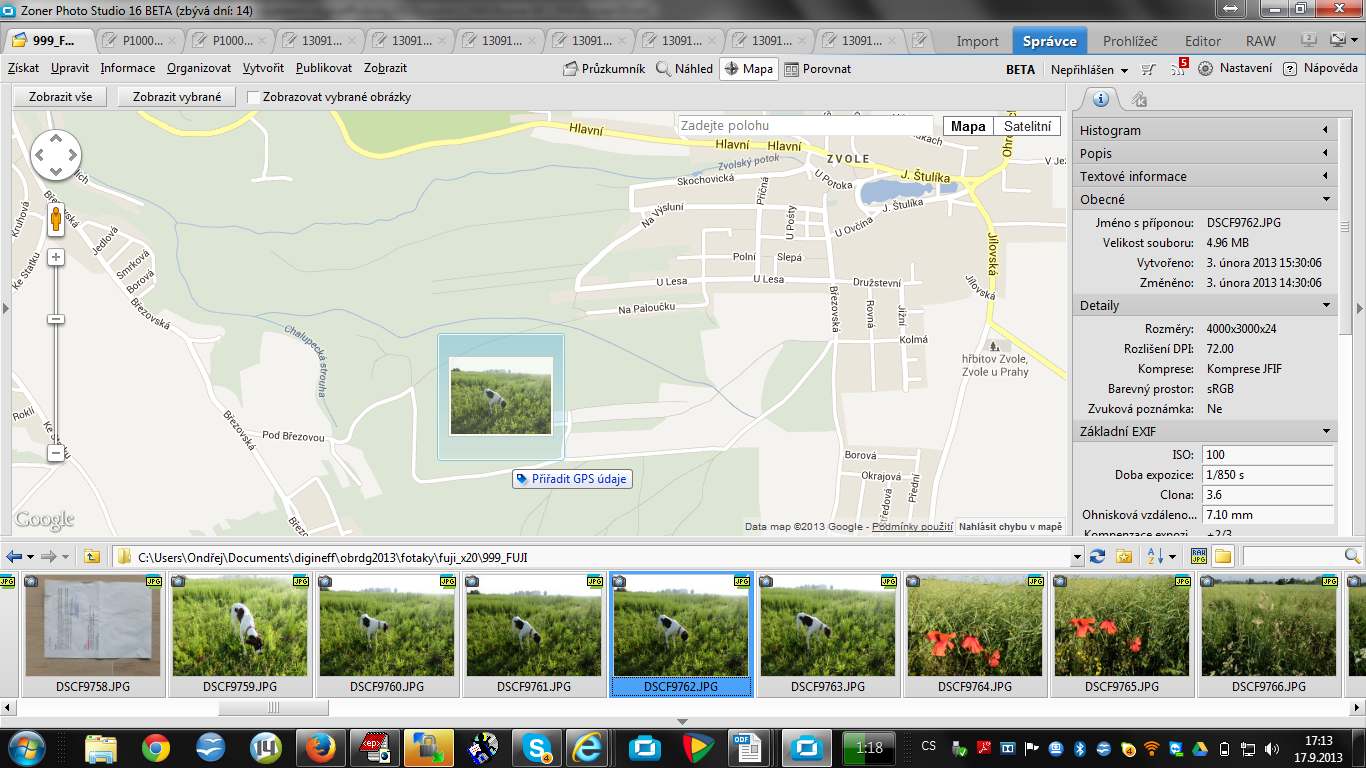The width and height of the screenshot is (1366, 768).
Task: Toggle the Mapa view mode
Action: point(748,69)
